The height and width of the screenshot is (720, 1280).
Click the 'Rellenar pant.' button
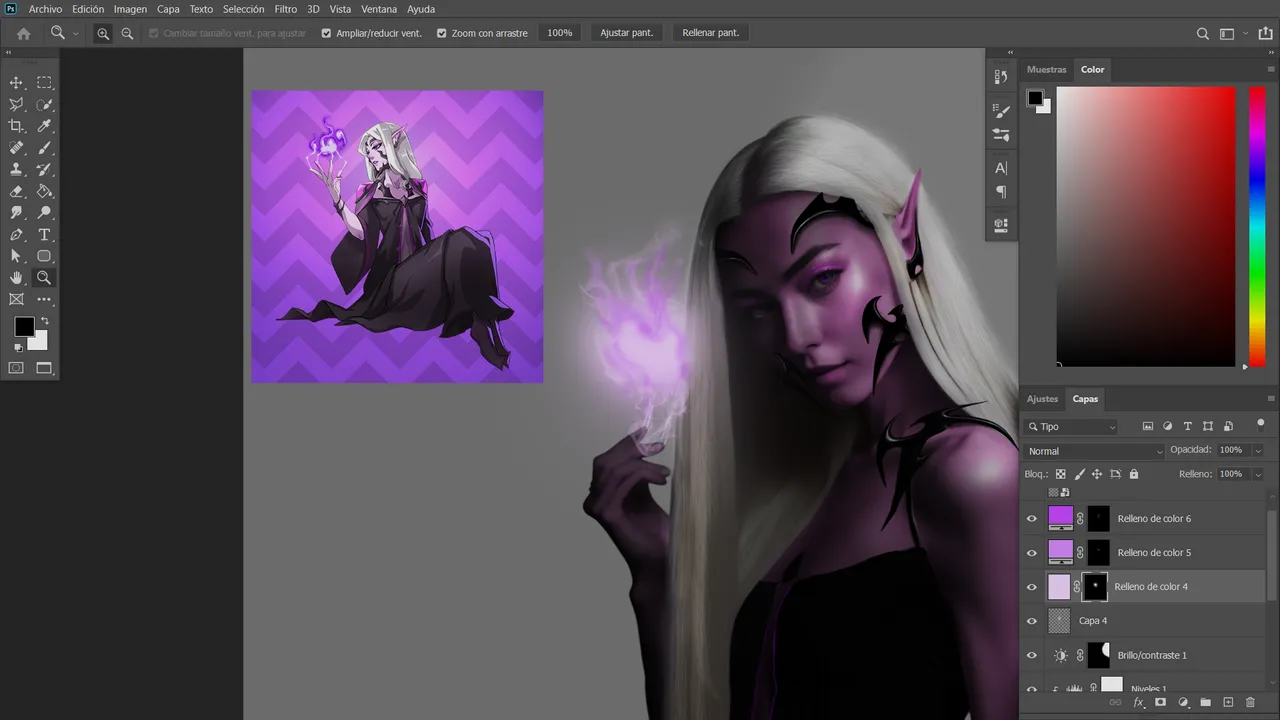(711, 33)
